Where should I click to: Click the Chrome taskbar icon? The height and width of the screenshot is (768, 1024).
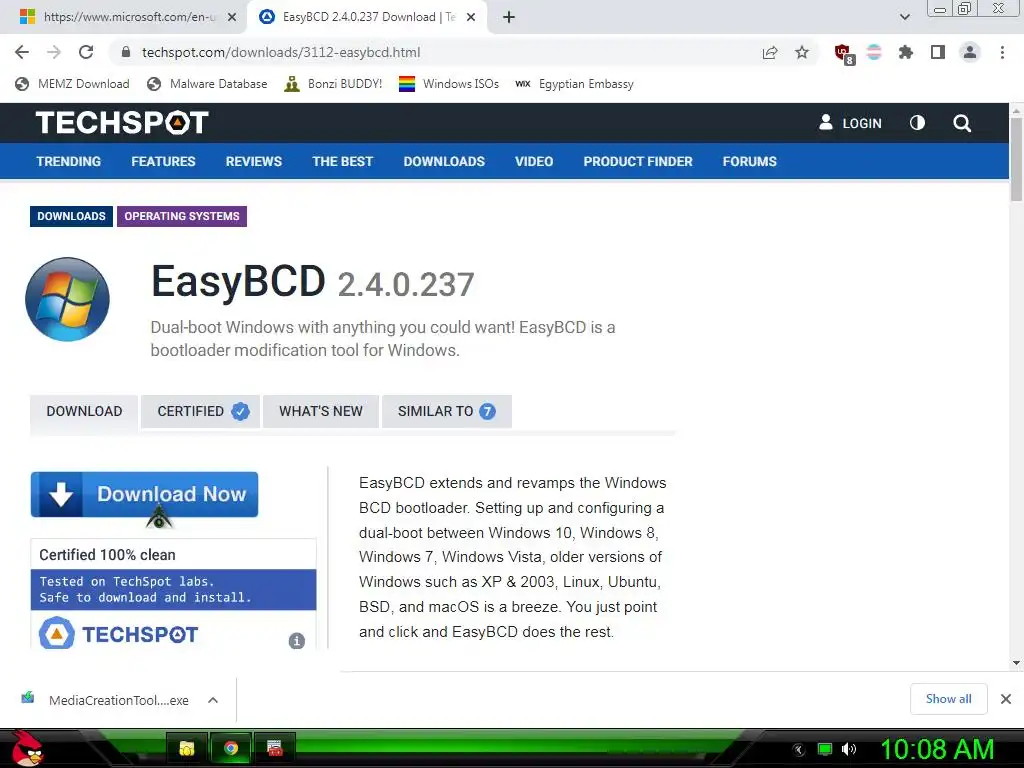tap(231, 748)
